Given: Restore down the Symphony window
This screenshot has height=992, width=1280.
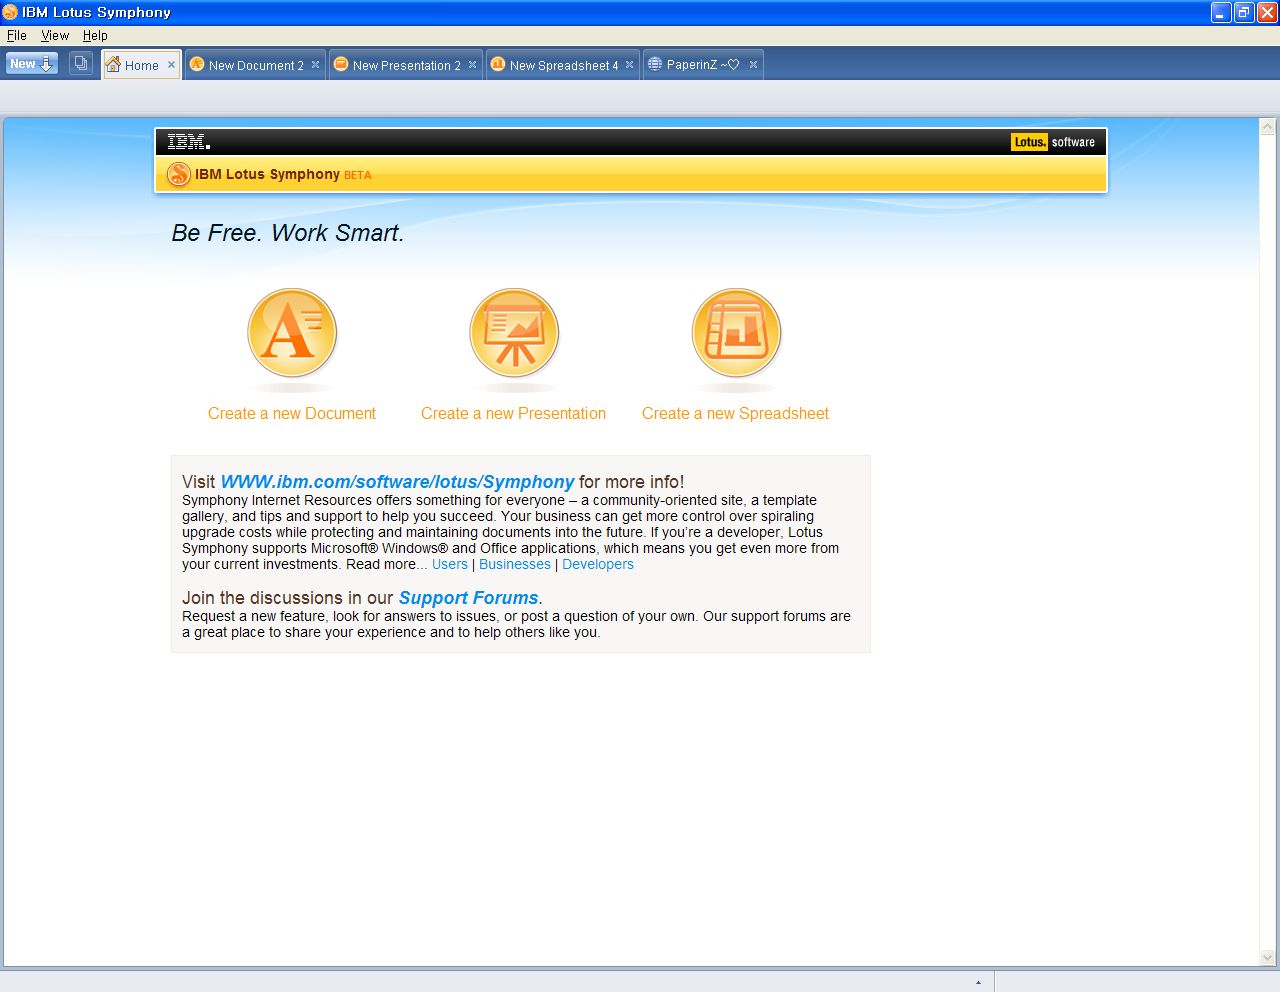Looking at the screenshot, I should pos(1244,12).
